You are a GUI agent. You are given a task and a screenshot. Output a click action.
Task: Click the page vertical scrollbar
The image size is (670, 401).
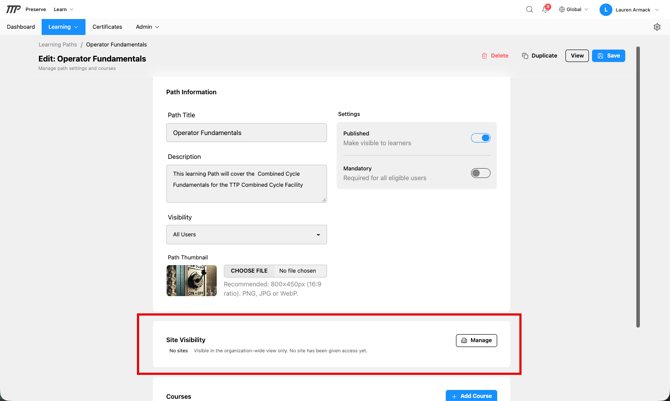(638, 187)
